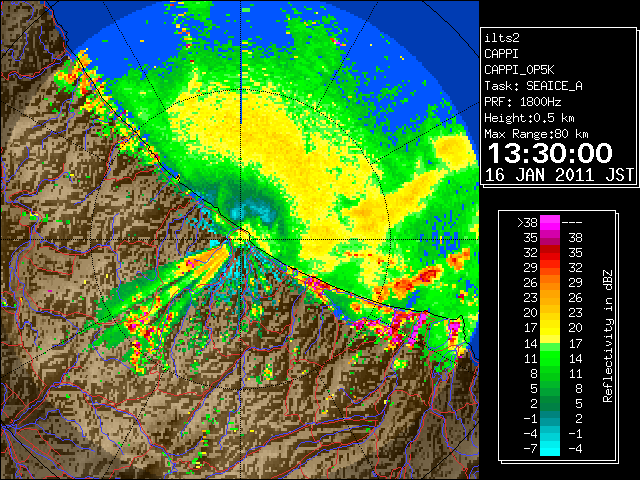Select the "Max Range:80 km" text

click(536, 134)
